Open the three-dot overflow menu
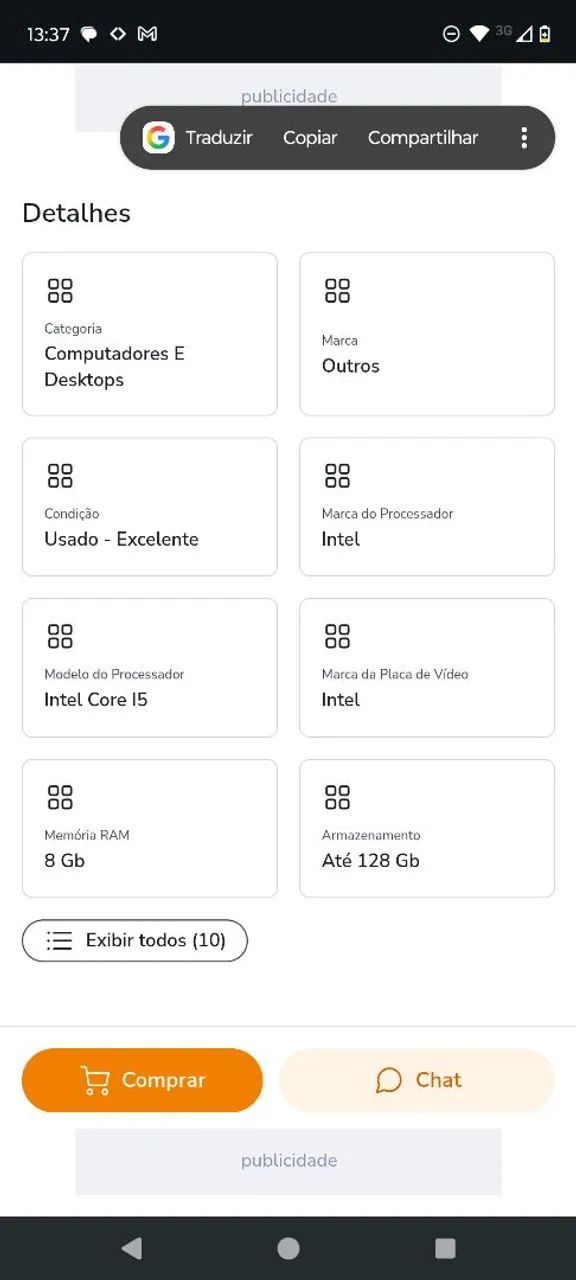Image resolution: width=576 pixels, height=1280 pixels. [524, 138]
